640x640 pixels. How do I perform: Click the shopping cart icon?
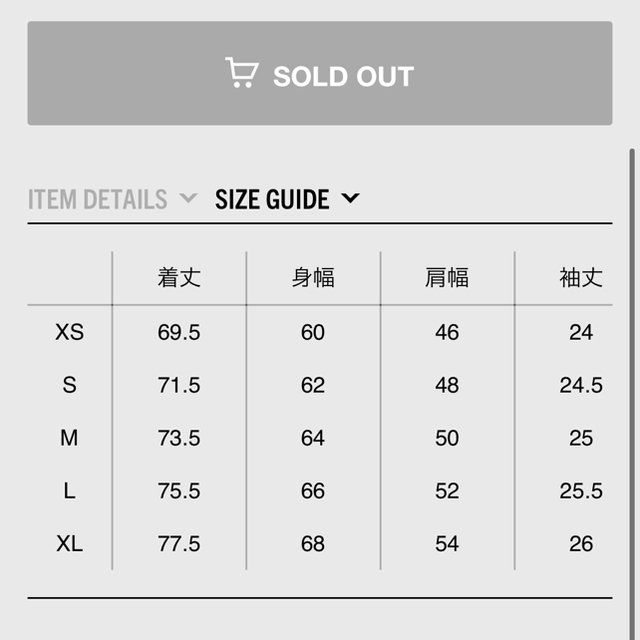point(242,72)
